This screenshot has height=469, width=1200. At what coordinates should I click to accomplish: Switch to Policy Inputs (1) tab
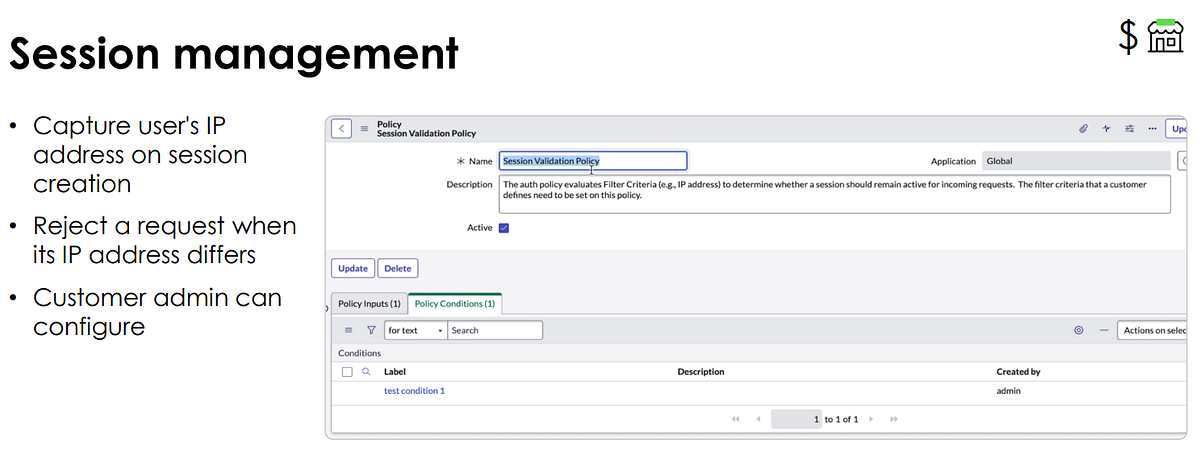(368, 303)
